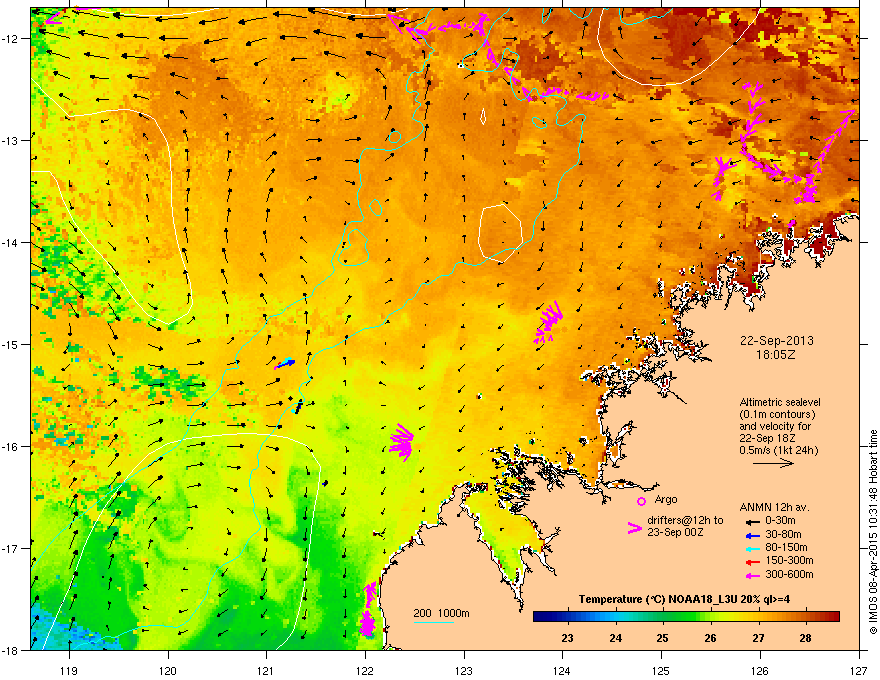Click the magenta 300-600m ANMN arrow legend symbol
This screenshot has height=680, width=880.
click(752, 575)
